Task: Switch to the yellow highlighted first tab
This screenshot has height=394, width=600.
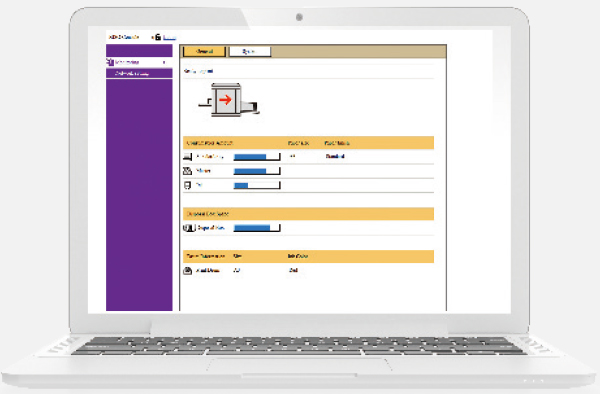Action: pyautogui.click(x=204, y=52)
